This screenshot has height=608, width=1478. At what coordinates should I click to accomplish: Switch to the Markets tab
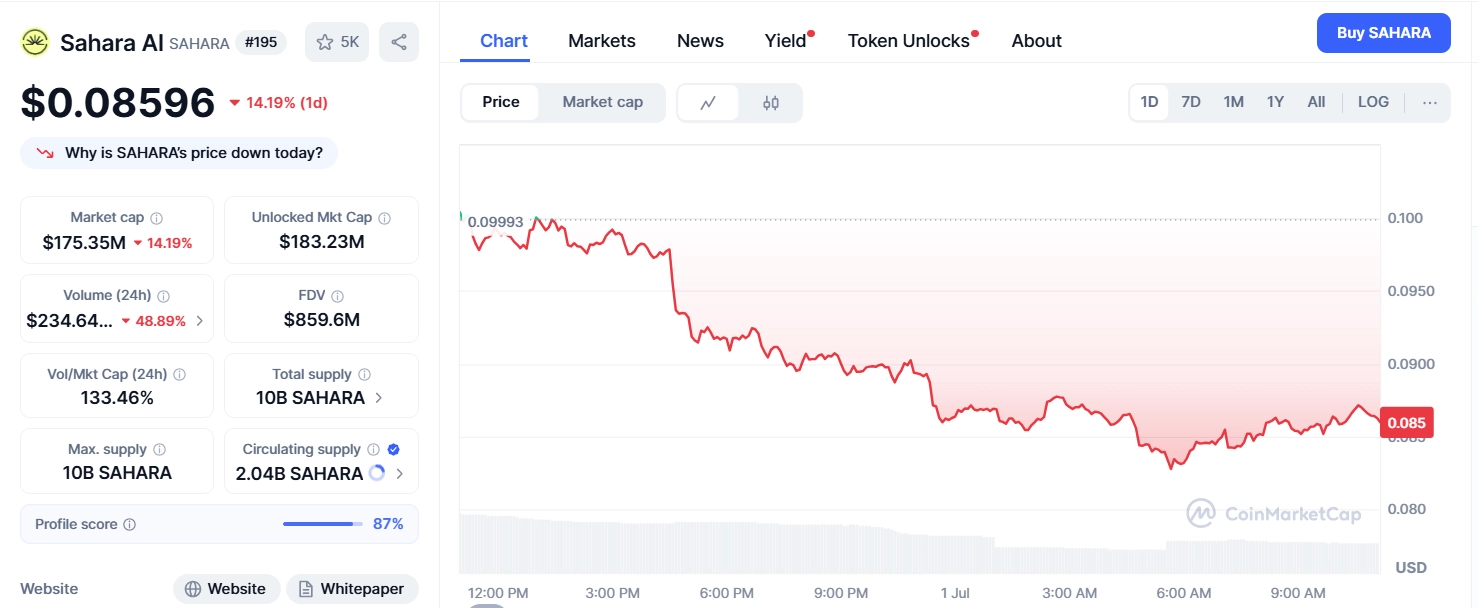click(601, 40)
